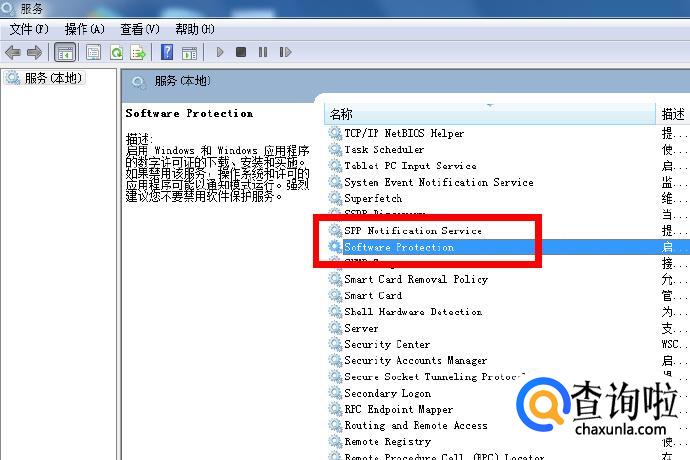Select the Remote Registry service
This screenshot has height=460, width=690.
click(387, 442)
